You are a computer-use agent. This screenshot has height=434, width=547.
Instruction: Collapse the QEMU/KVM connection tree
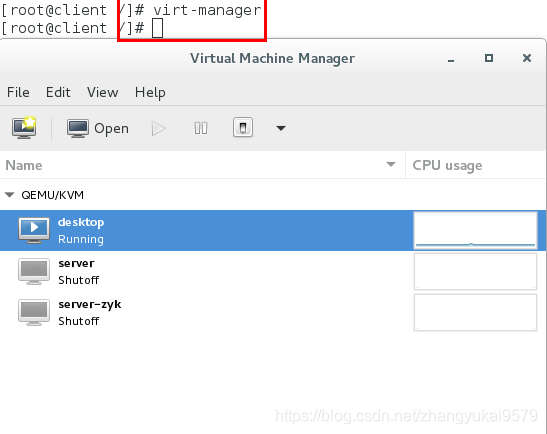[x=10, y=195]
